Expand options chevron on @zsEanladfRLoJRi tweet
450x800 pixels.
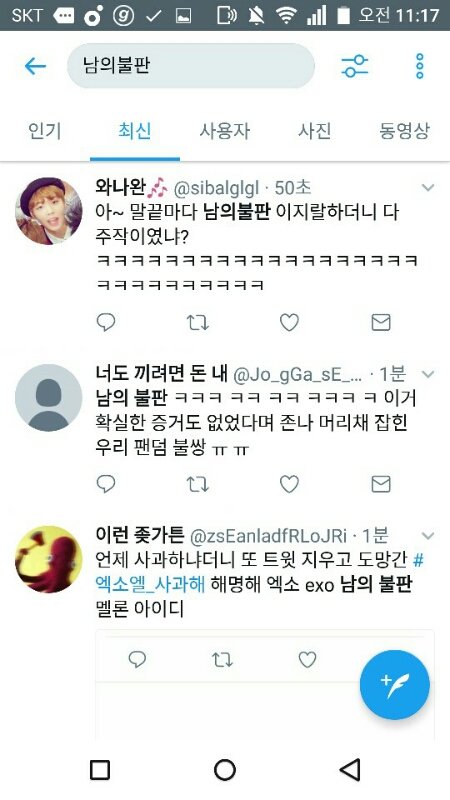point(428,536)
